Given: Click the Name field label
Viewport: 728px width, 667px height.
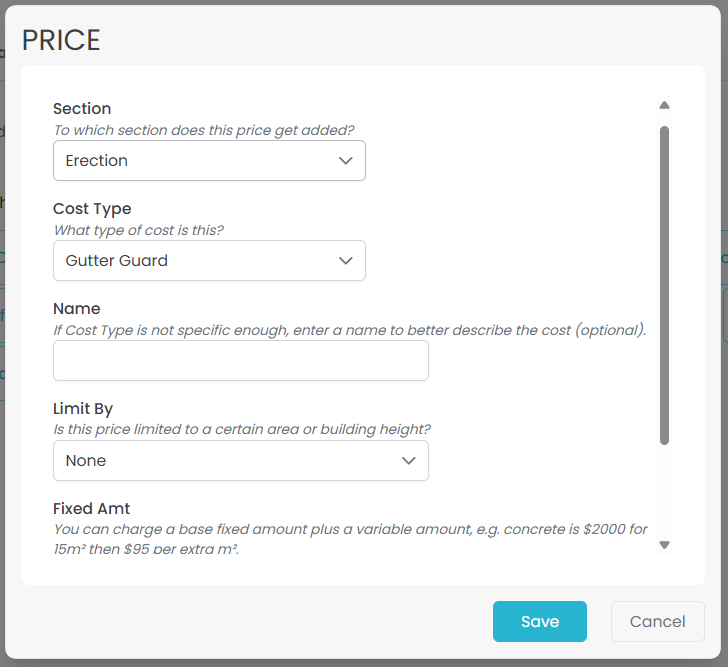Looking at the screenshot, I should (77, 309).
